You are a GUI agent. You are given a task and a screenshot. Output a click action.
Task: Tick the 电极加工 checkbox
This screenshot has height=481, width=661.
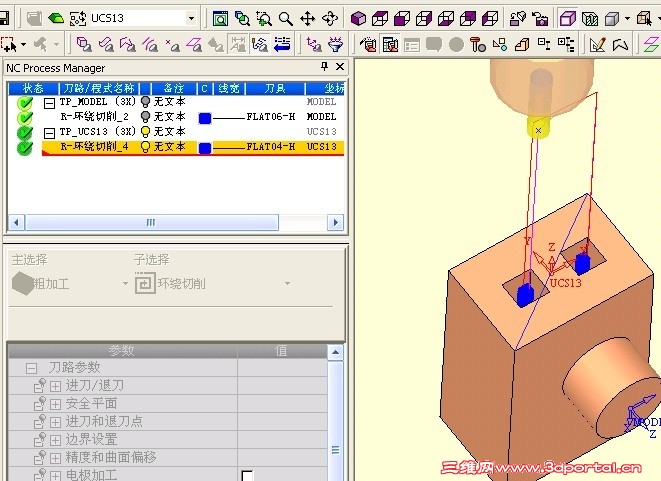pos(247,476)
